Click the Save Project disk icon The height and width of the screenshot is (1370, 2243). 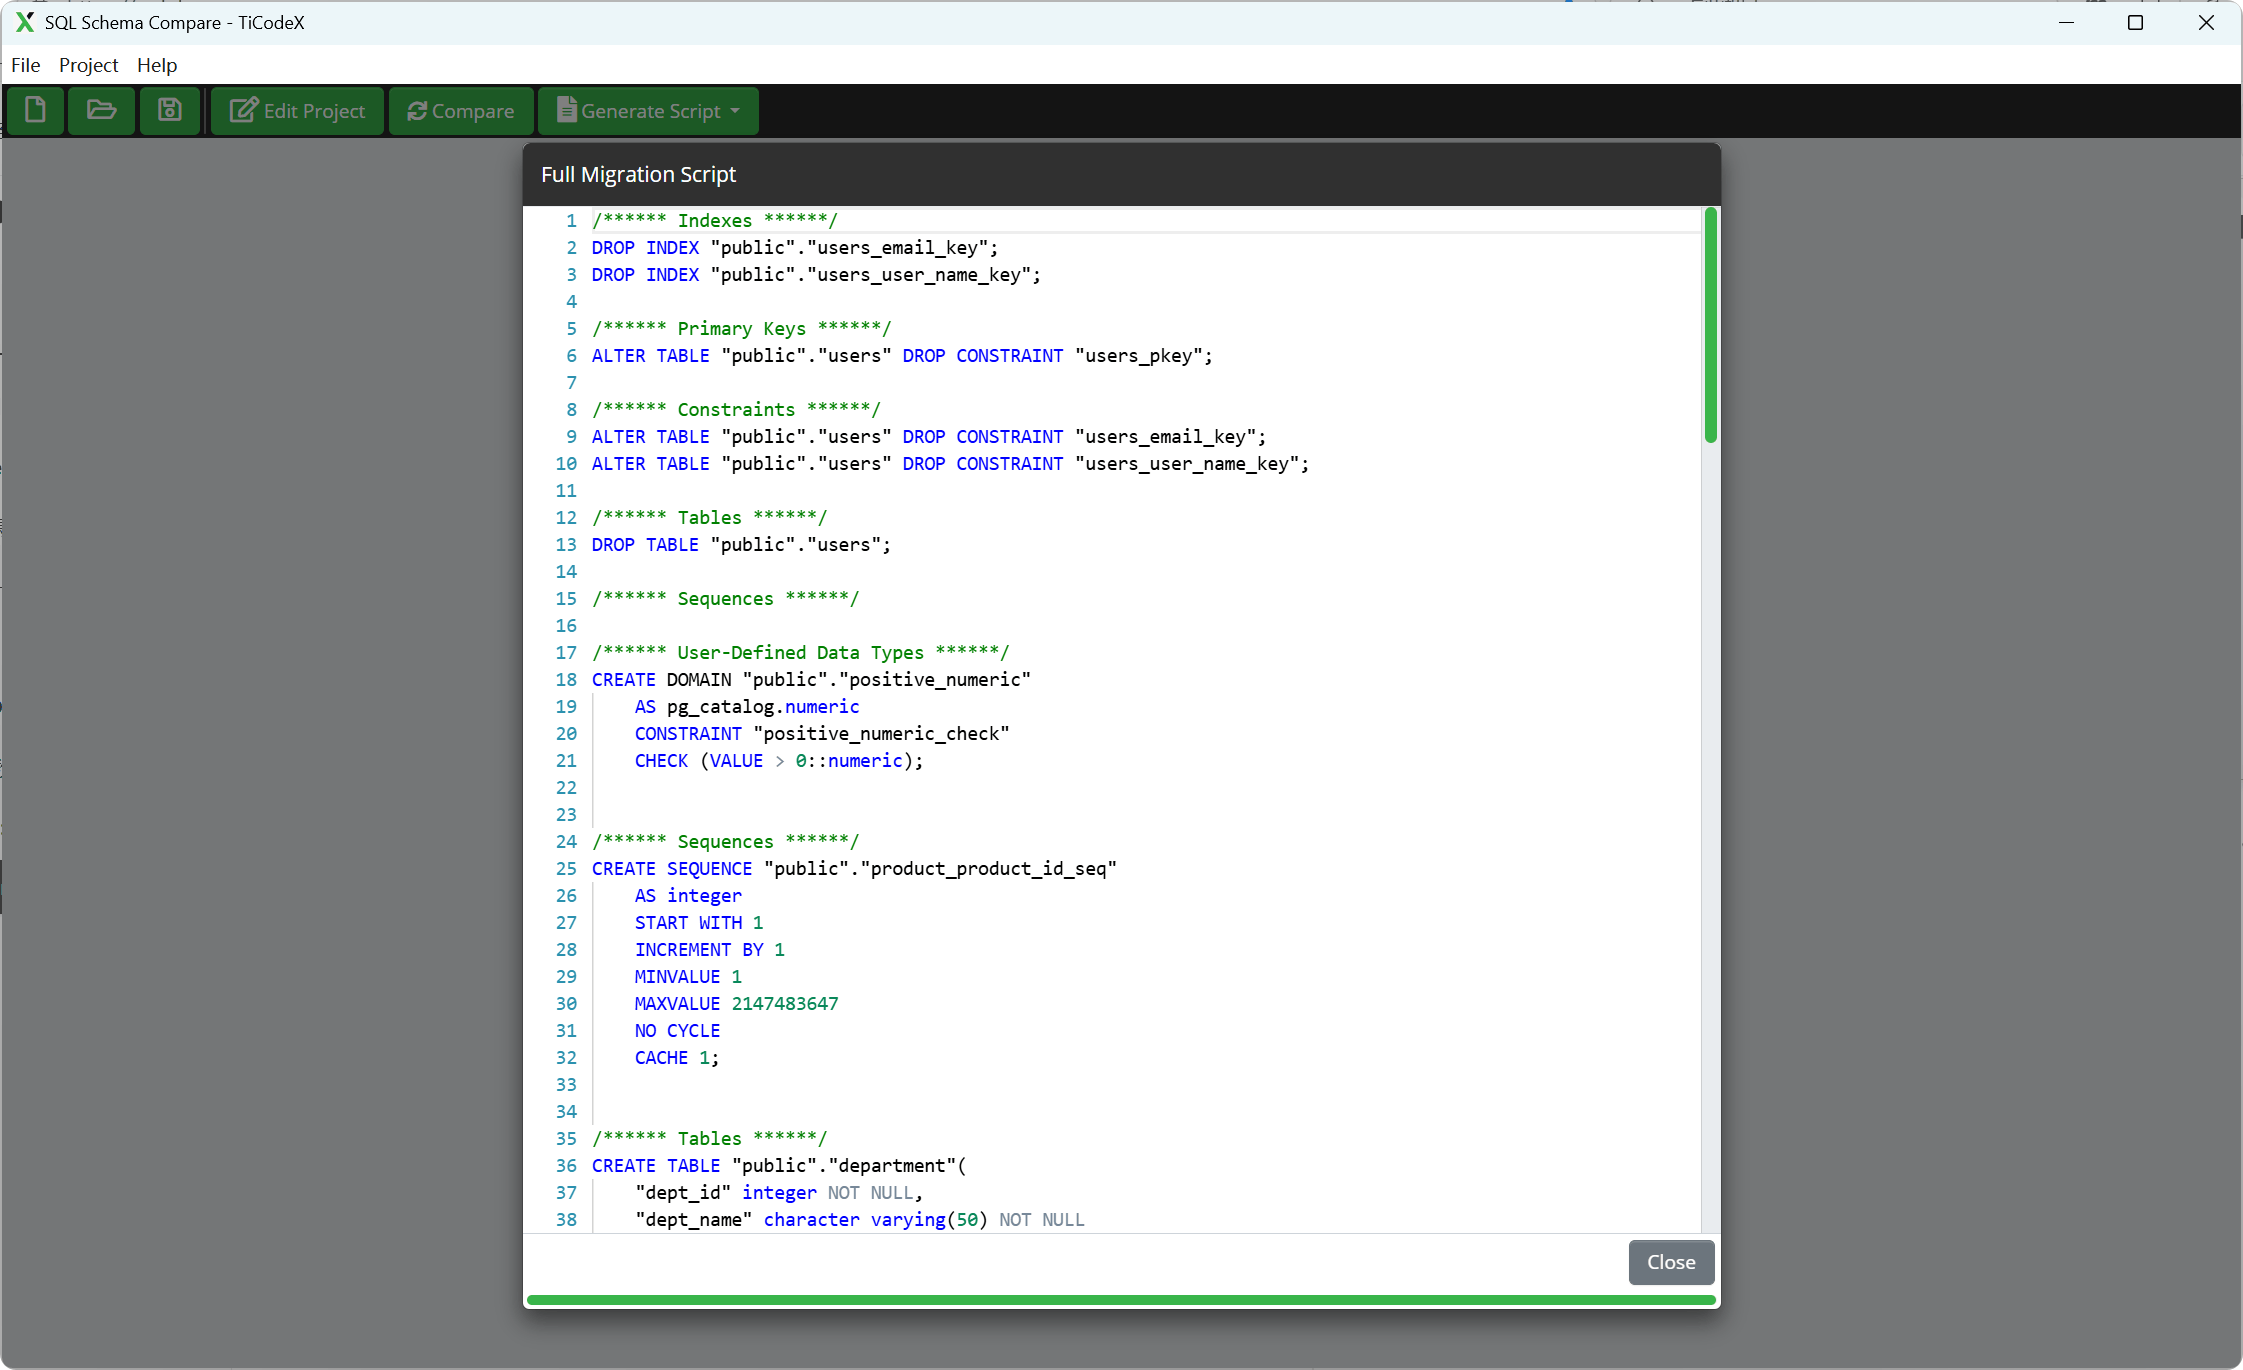(169, 110)
